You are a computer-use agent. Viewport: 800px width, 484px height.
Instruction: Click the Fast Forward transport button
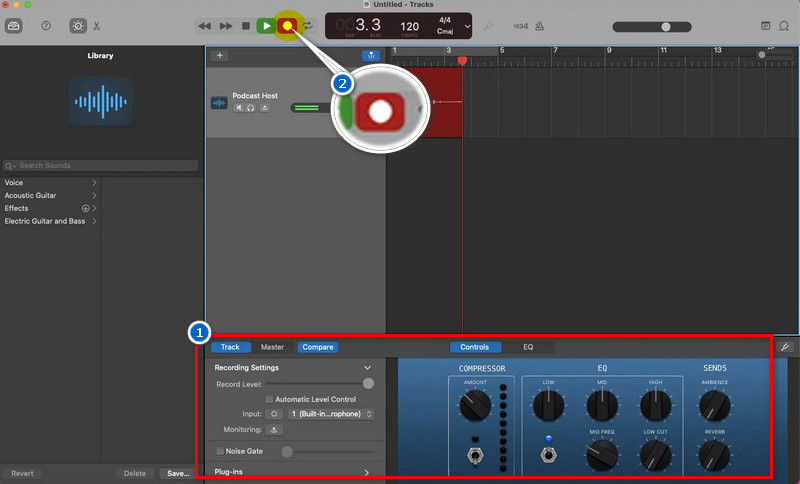[226, 26]
